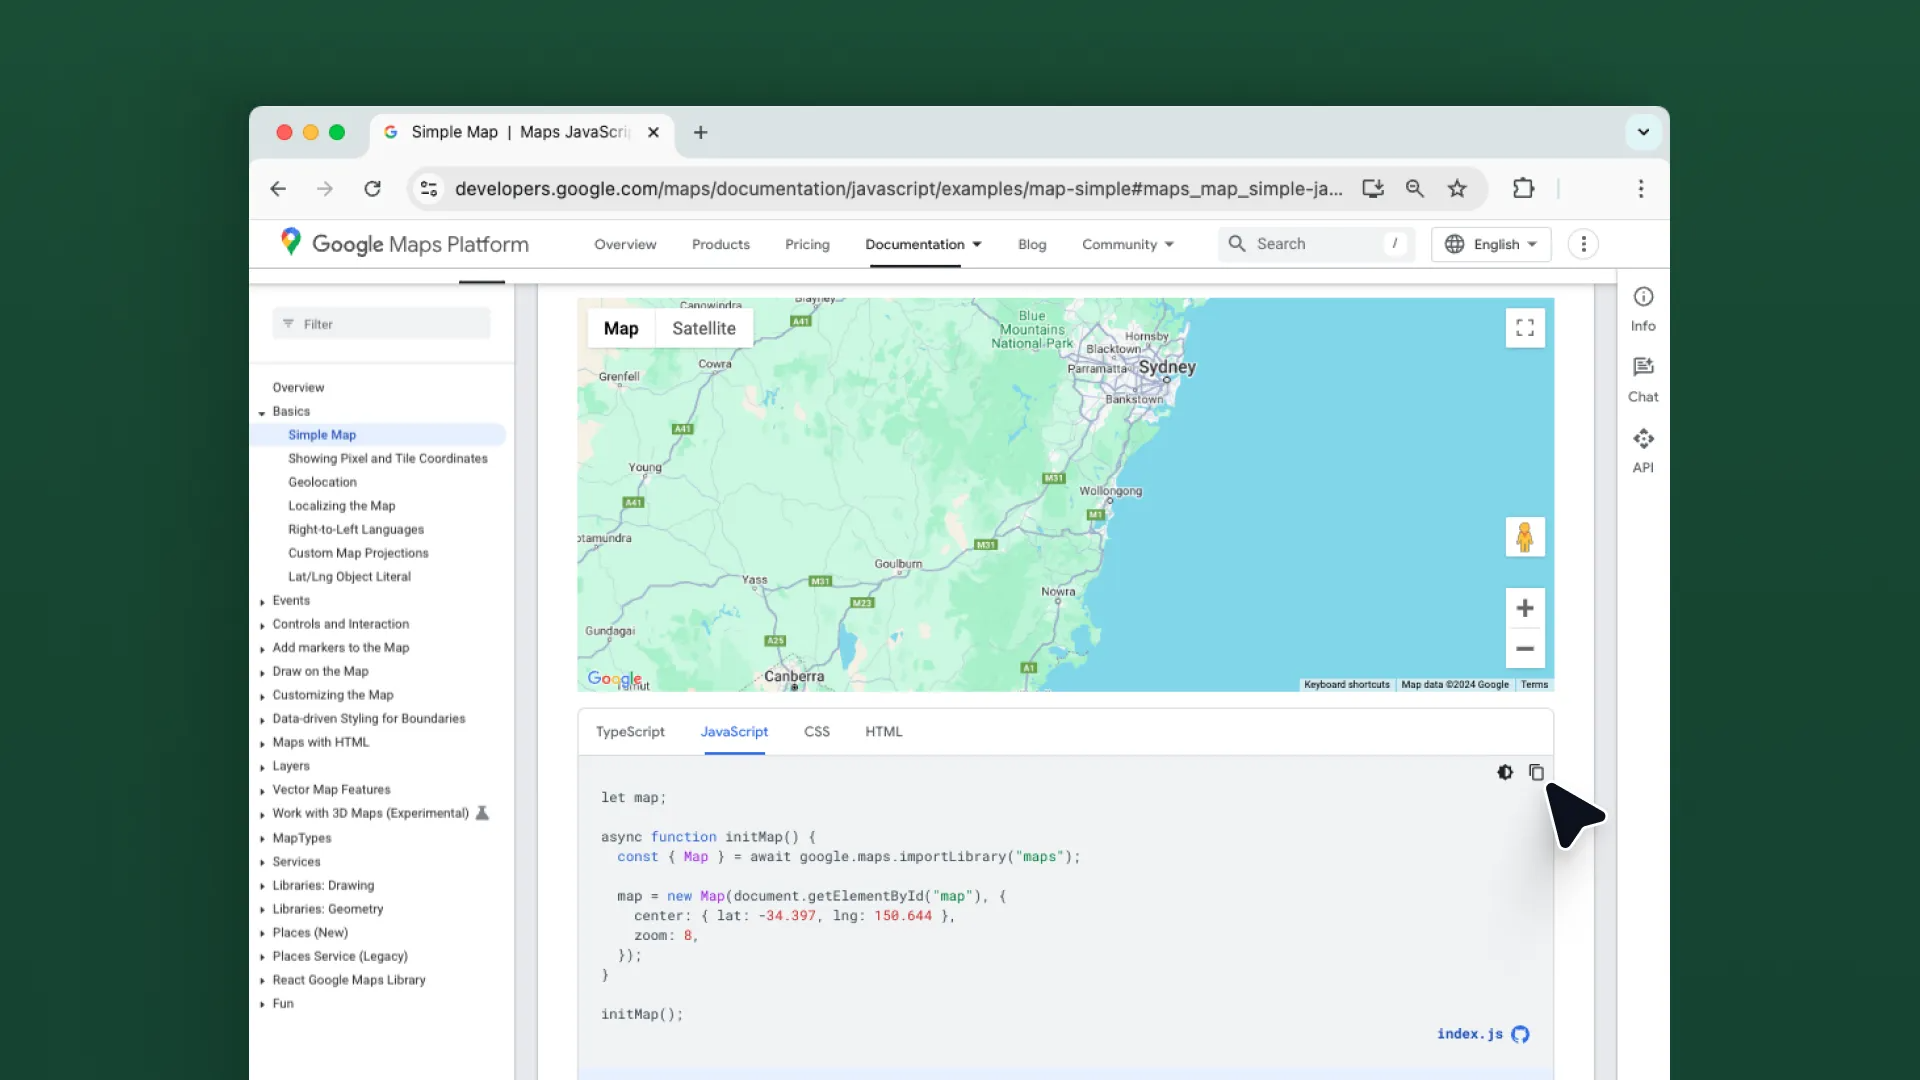Click the sidebar Filter input field
This screenshot has height=1080, width=1920.
(381, 324)
